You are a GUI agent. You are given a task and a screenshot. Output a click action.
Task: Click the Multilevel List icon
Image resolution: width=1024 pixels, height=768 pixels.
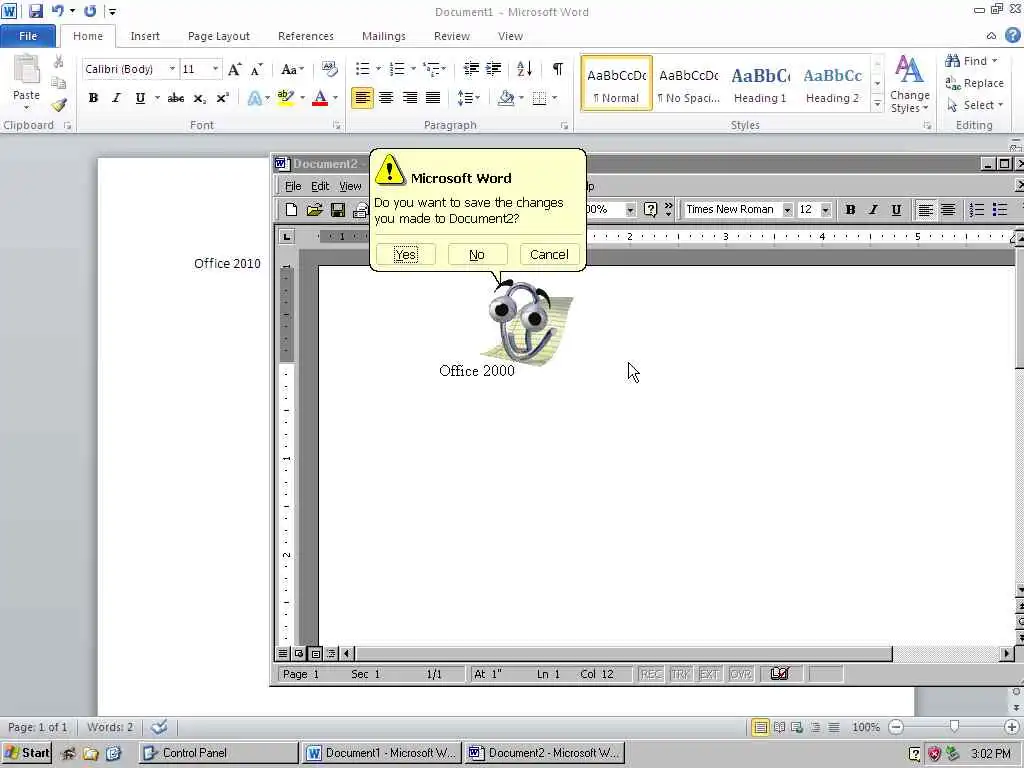[432, 69]
